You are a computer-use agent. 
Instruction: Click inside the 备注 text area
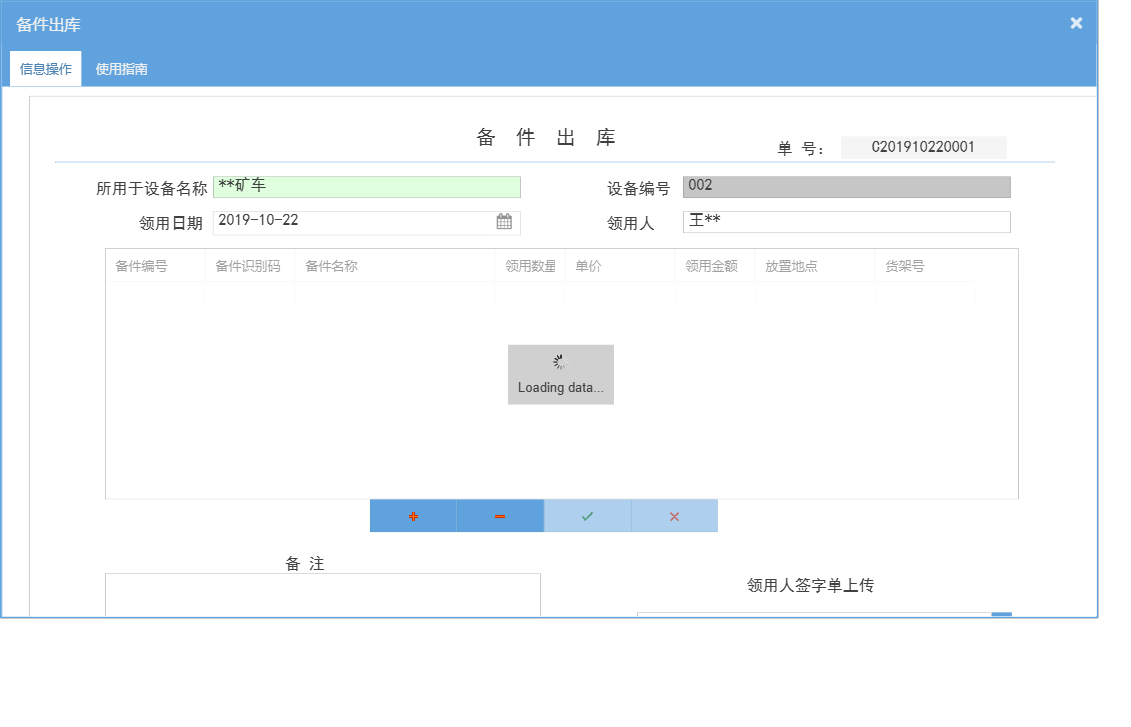pos(322,597)
